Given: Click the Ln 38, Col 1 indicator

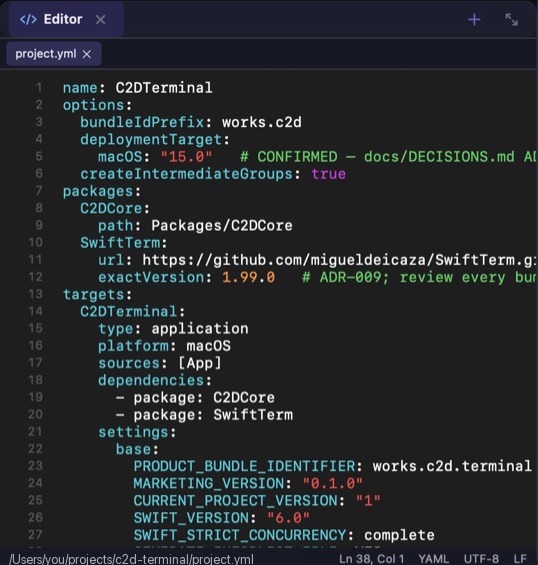Looking at the screenshot, I should [372, 559].
